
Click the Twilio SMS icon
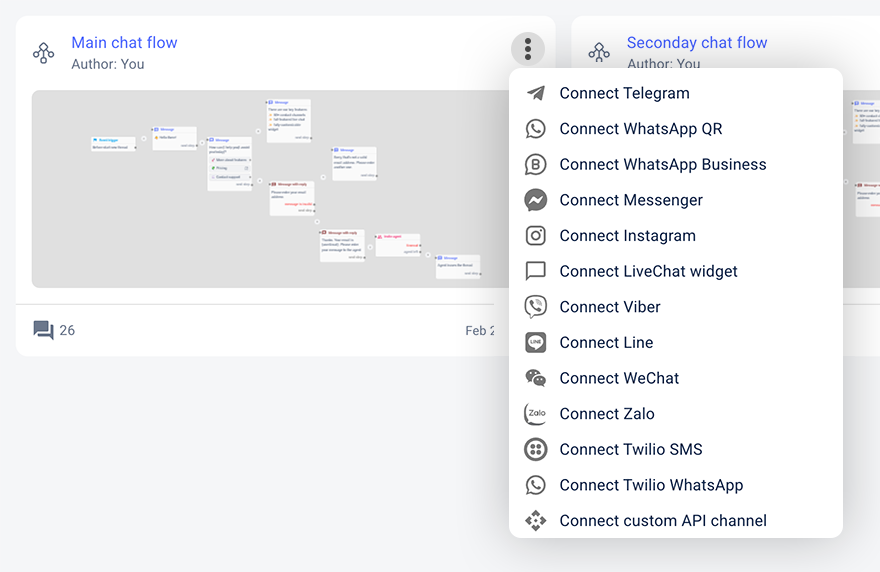click(x=536, y=449)
